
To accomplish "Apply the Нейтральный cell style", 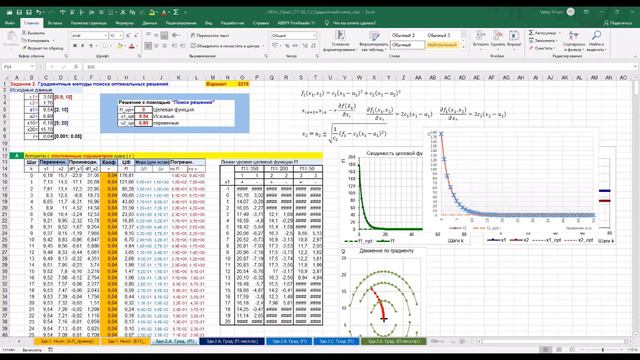I will click(x=442, y=45).
